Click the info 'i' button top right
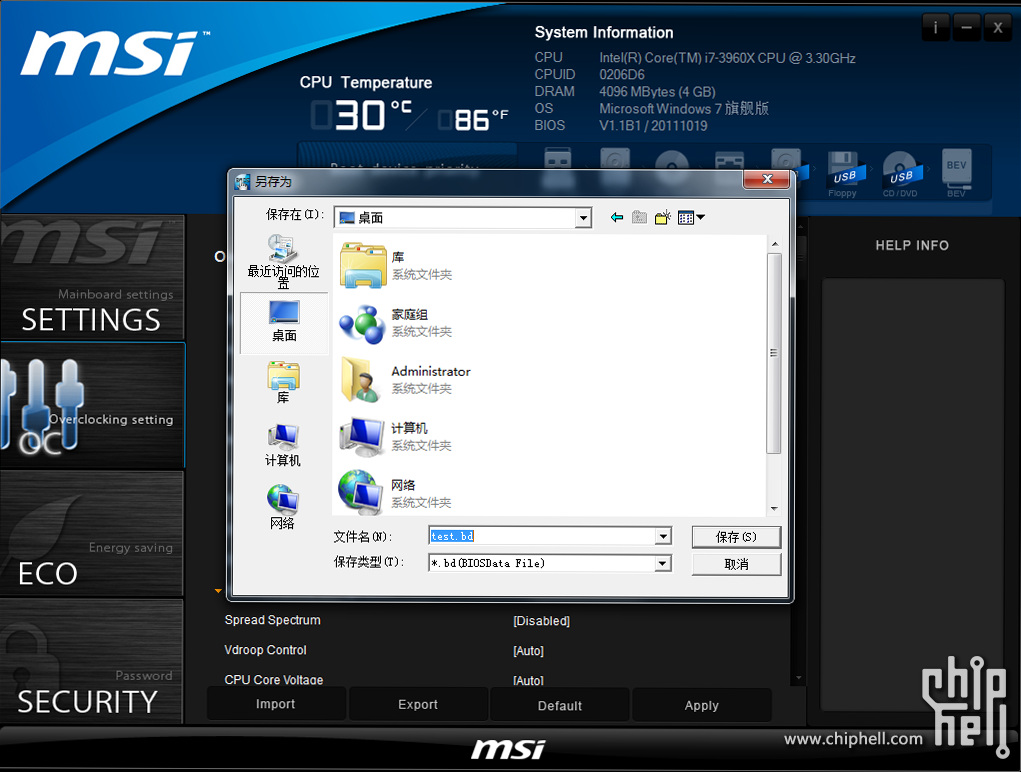This screenshot has height=772, width=1021. pos(936,27)
